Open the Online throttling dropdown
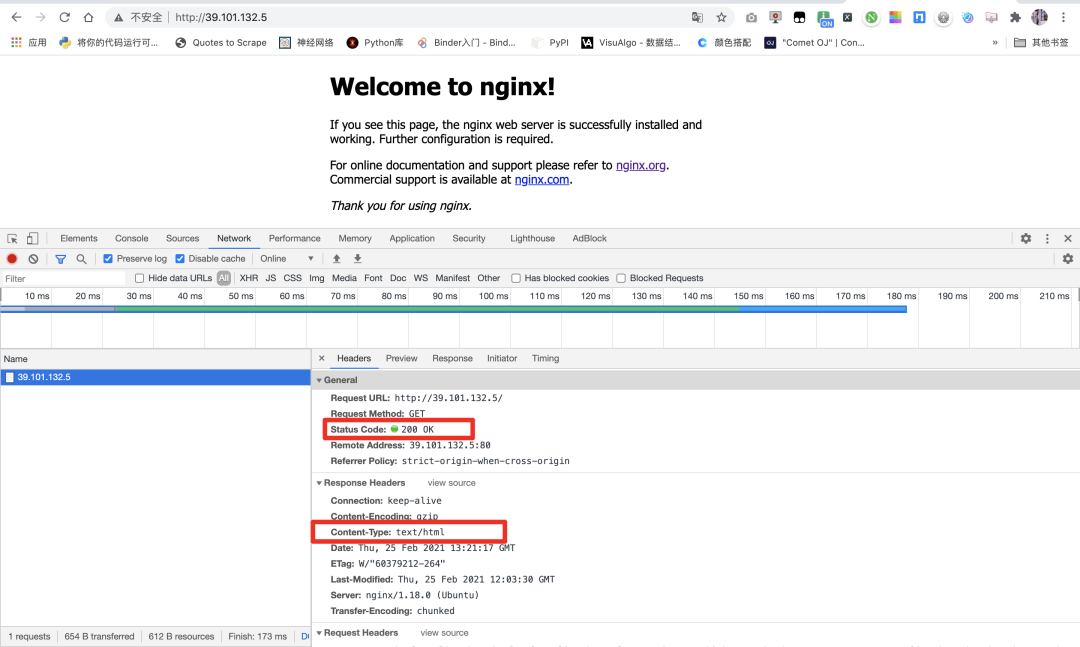1080x647 pixels. (287, 259)
